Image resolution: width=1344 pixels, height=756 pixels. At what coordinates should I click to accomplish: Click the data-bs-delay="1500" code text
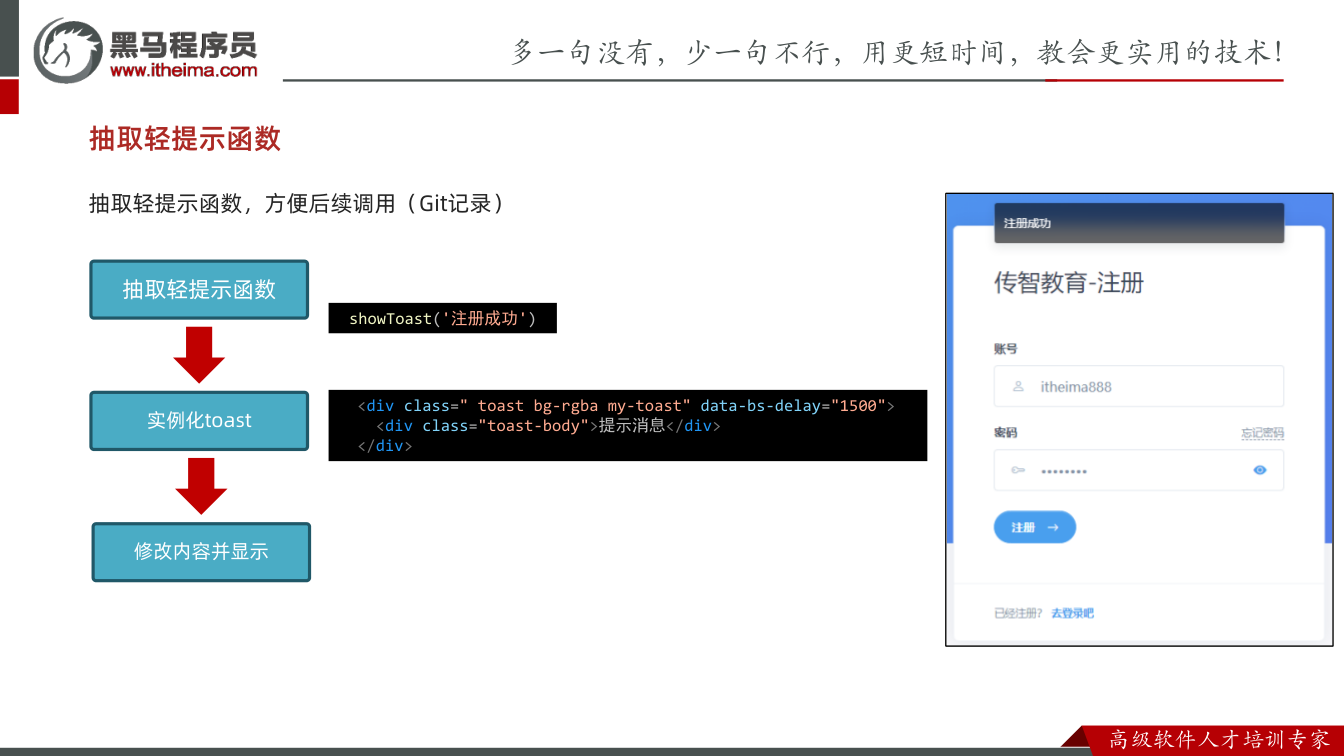pos(792,406)
